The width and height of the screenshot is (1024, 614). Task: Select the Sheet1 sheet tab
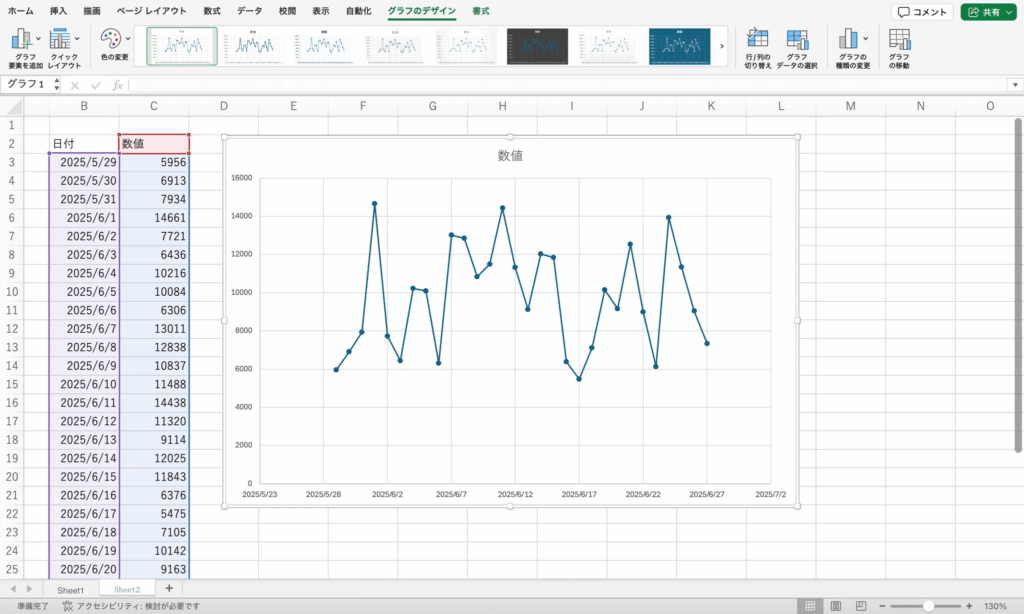(x=71, y=590)
